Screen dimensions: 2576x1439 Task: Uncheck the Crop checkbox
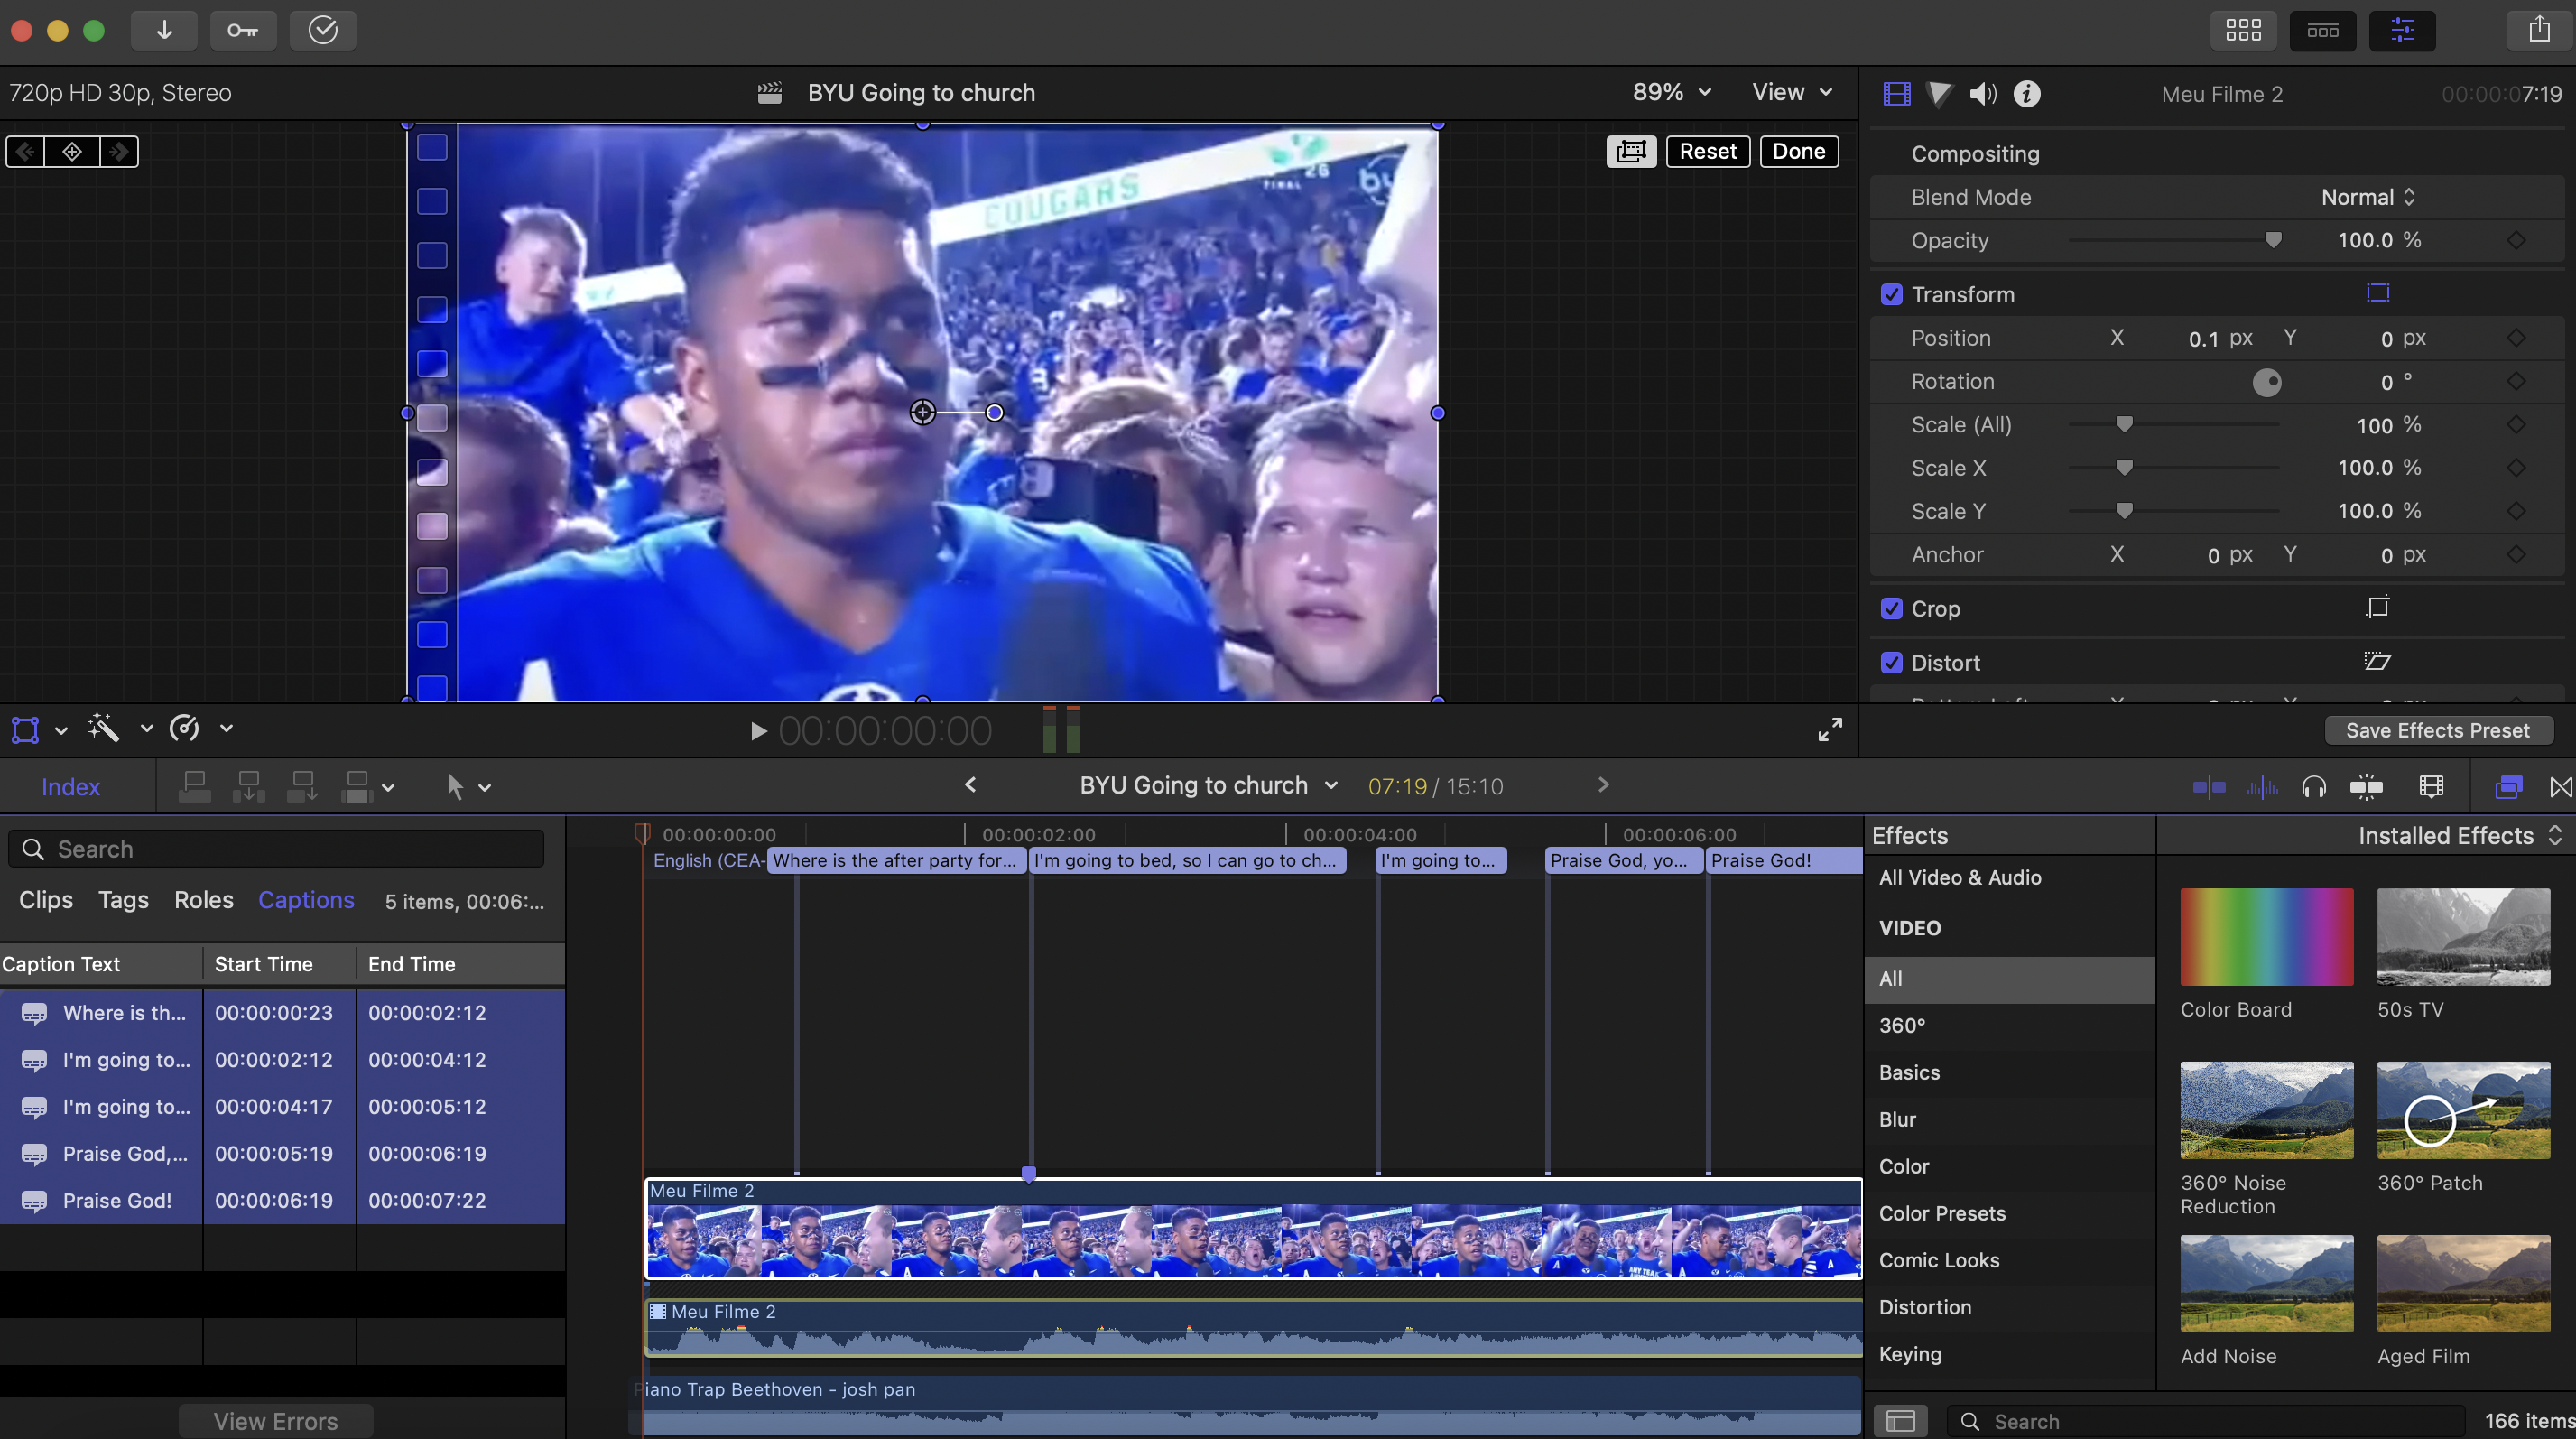[x=1891, y=608]
